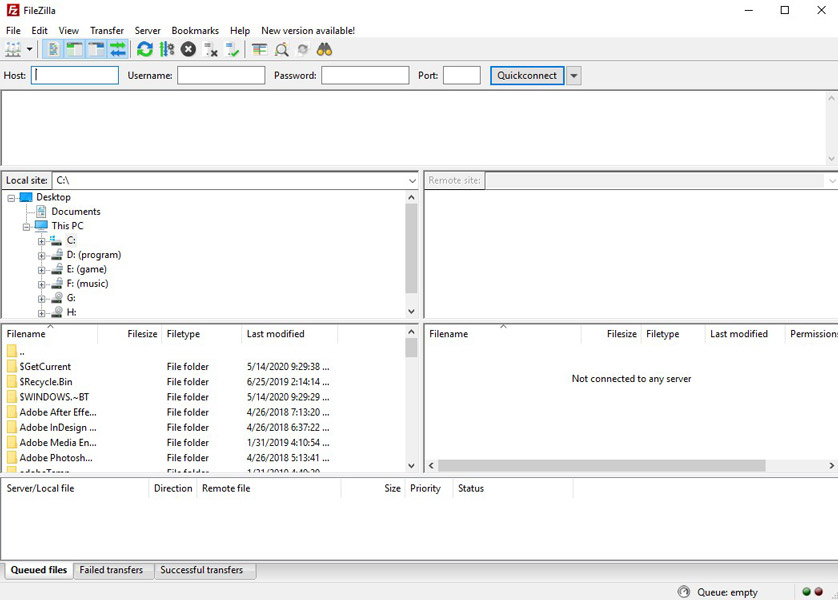Expand the F: (music) drive node

pyautogui.click(x=42, y=284)
